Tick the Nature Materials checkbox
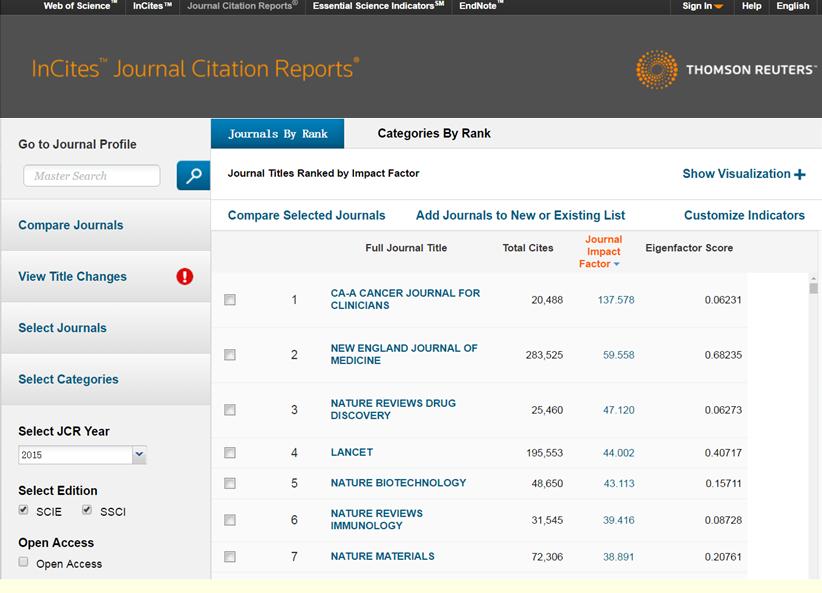 [230, 556]
